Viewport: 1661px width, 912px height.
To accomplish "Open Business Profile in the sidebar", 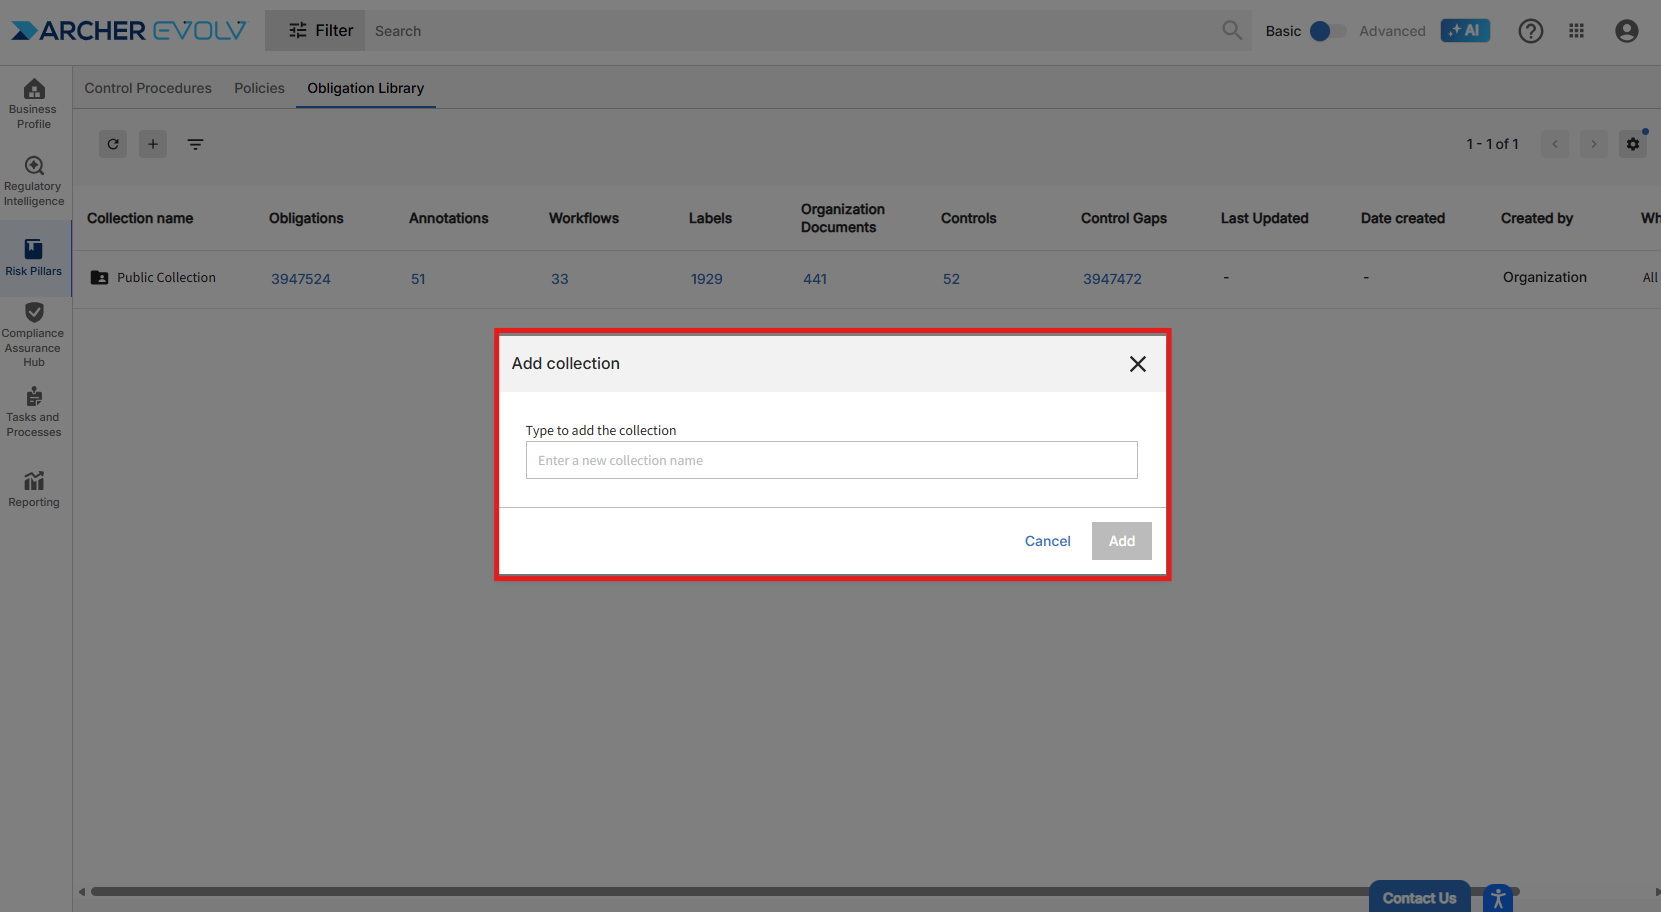I will tap(34, 103).
